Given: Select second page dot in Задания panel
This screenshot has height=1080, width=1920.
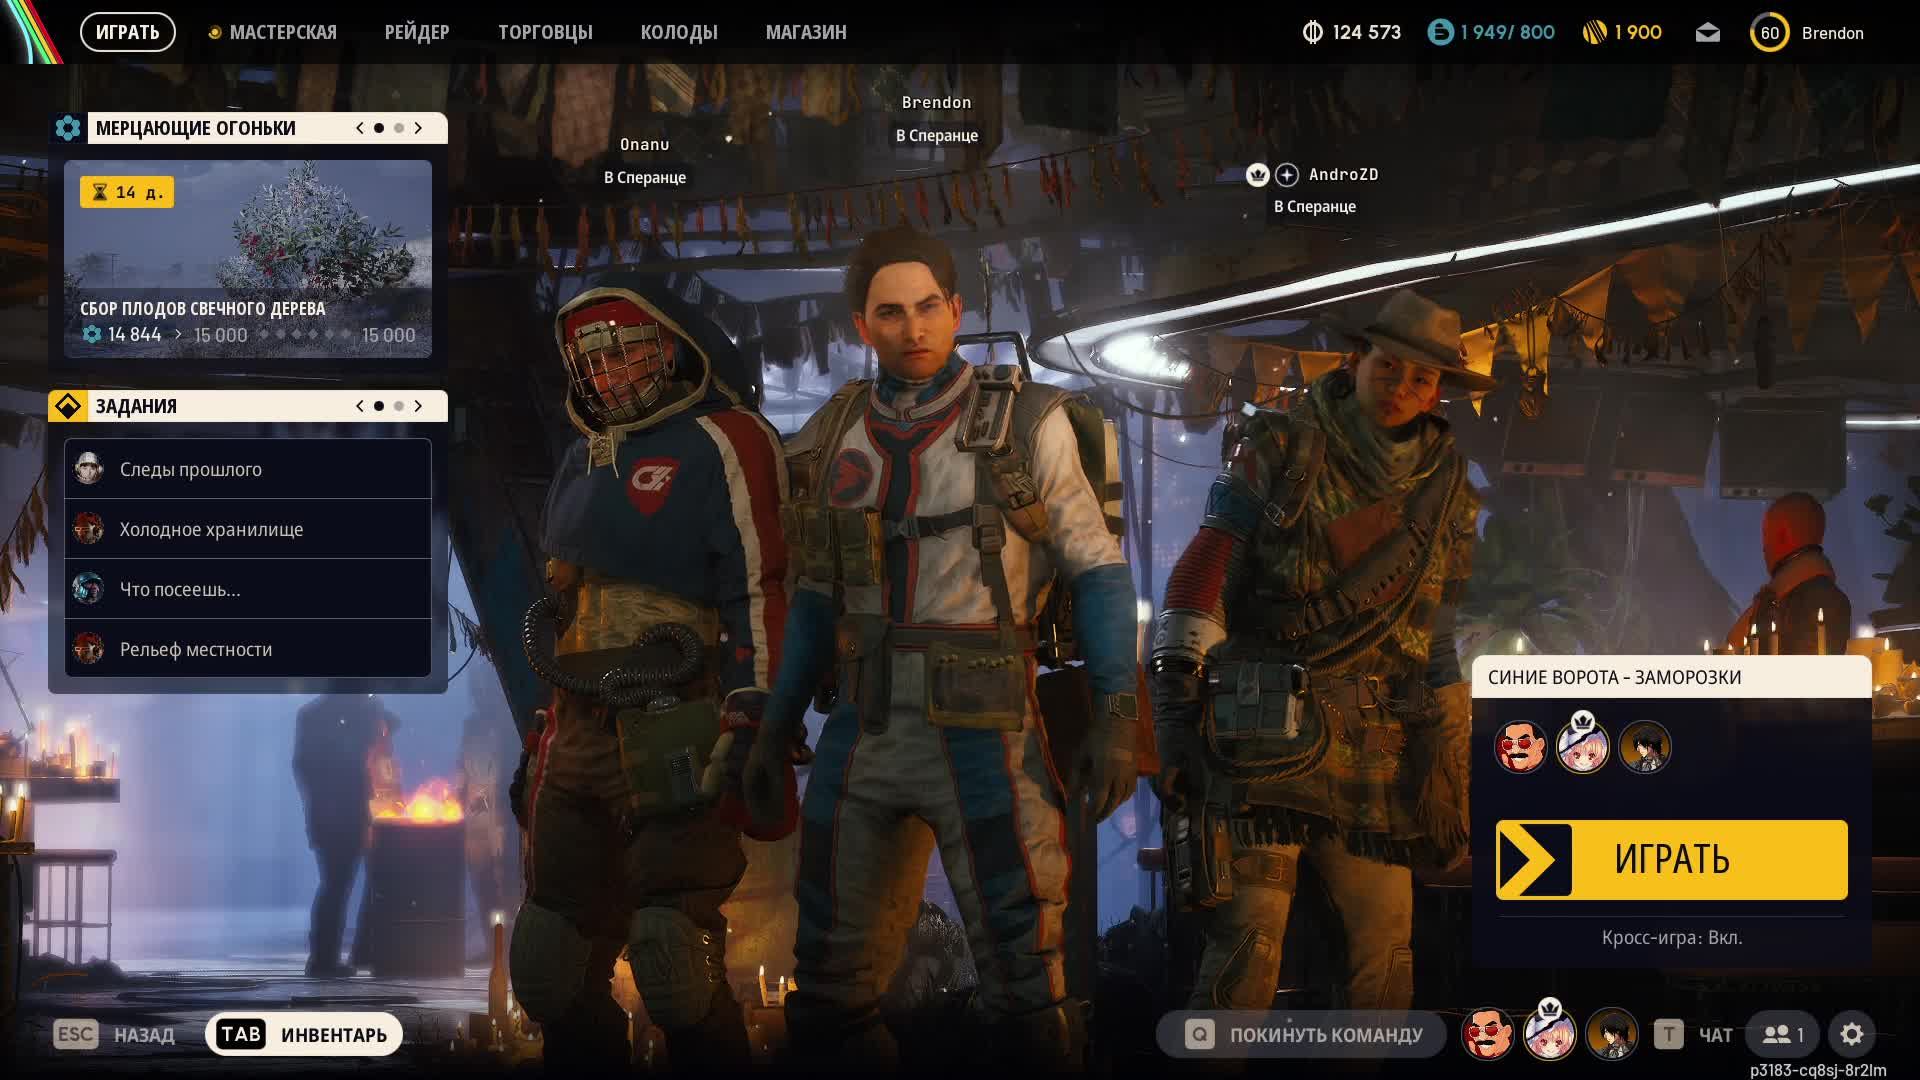Looking at the screenshot, I should 399,406.
